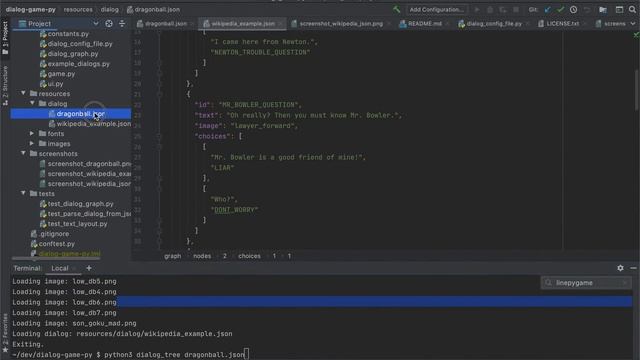Click "Loading image: son_goku_mad.png" terminal line
The height and width of the screenshot is (360, 640).
pos(74,323)
